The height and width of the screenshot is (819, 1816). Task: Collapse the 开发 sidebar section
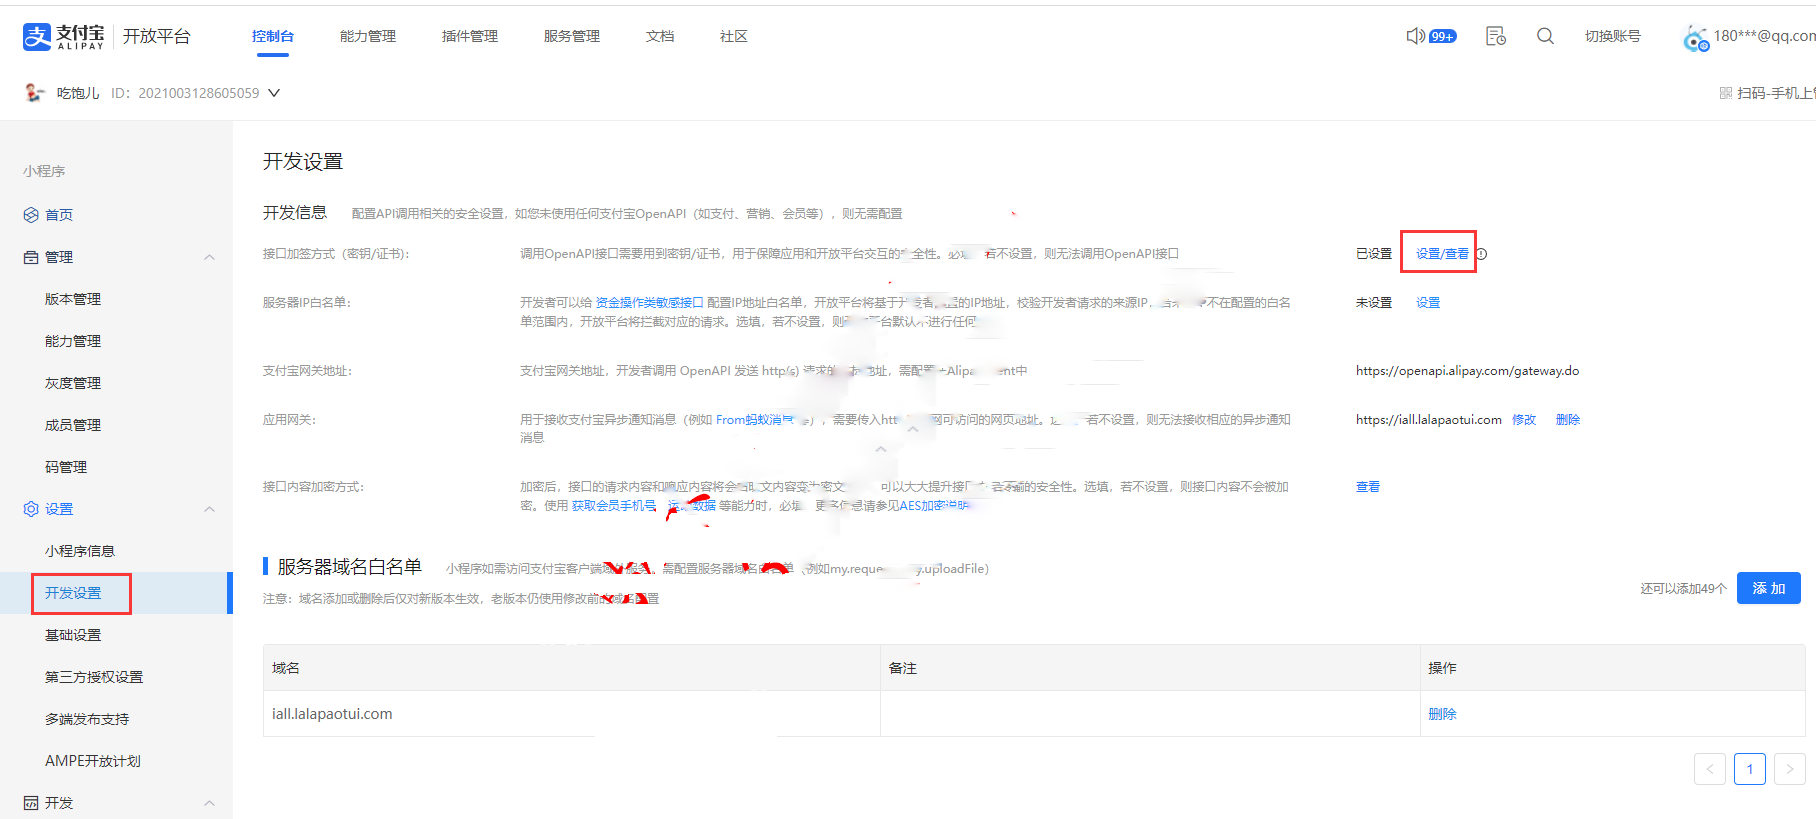[209, 803]
